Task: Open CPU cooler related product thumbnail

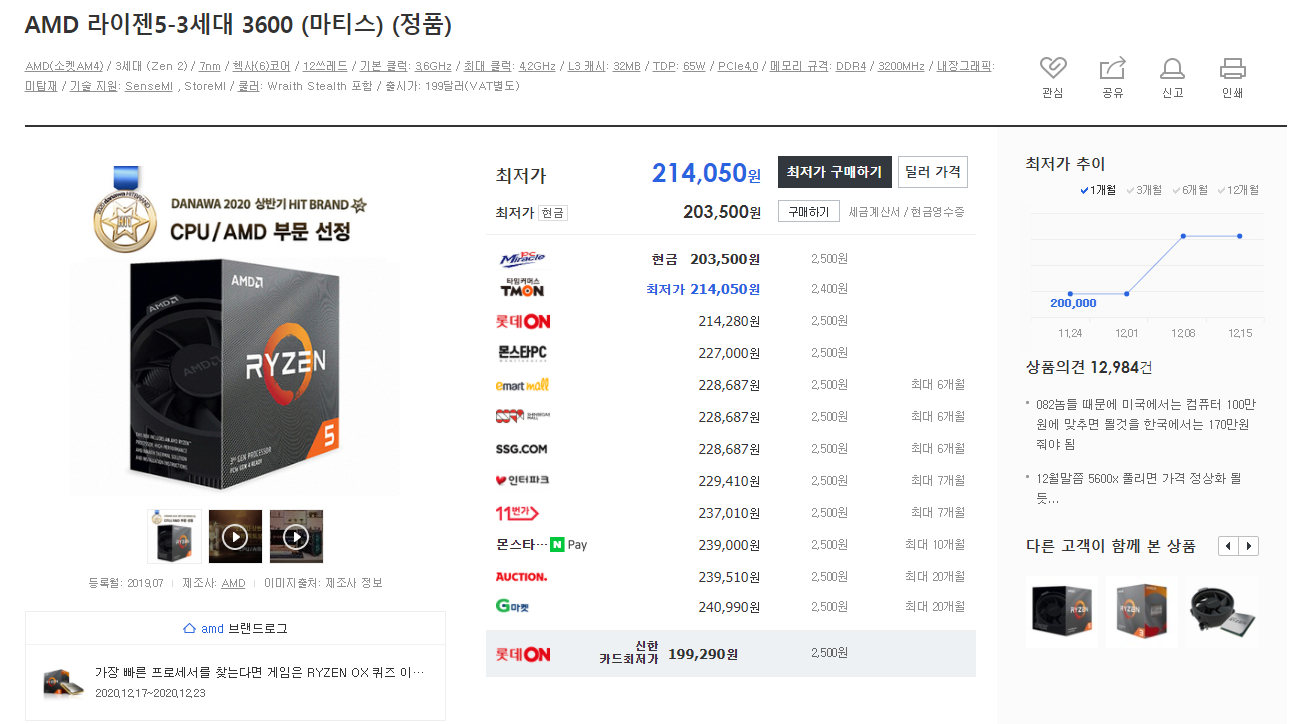Action: (1222, 612)
